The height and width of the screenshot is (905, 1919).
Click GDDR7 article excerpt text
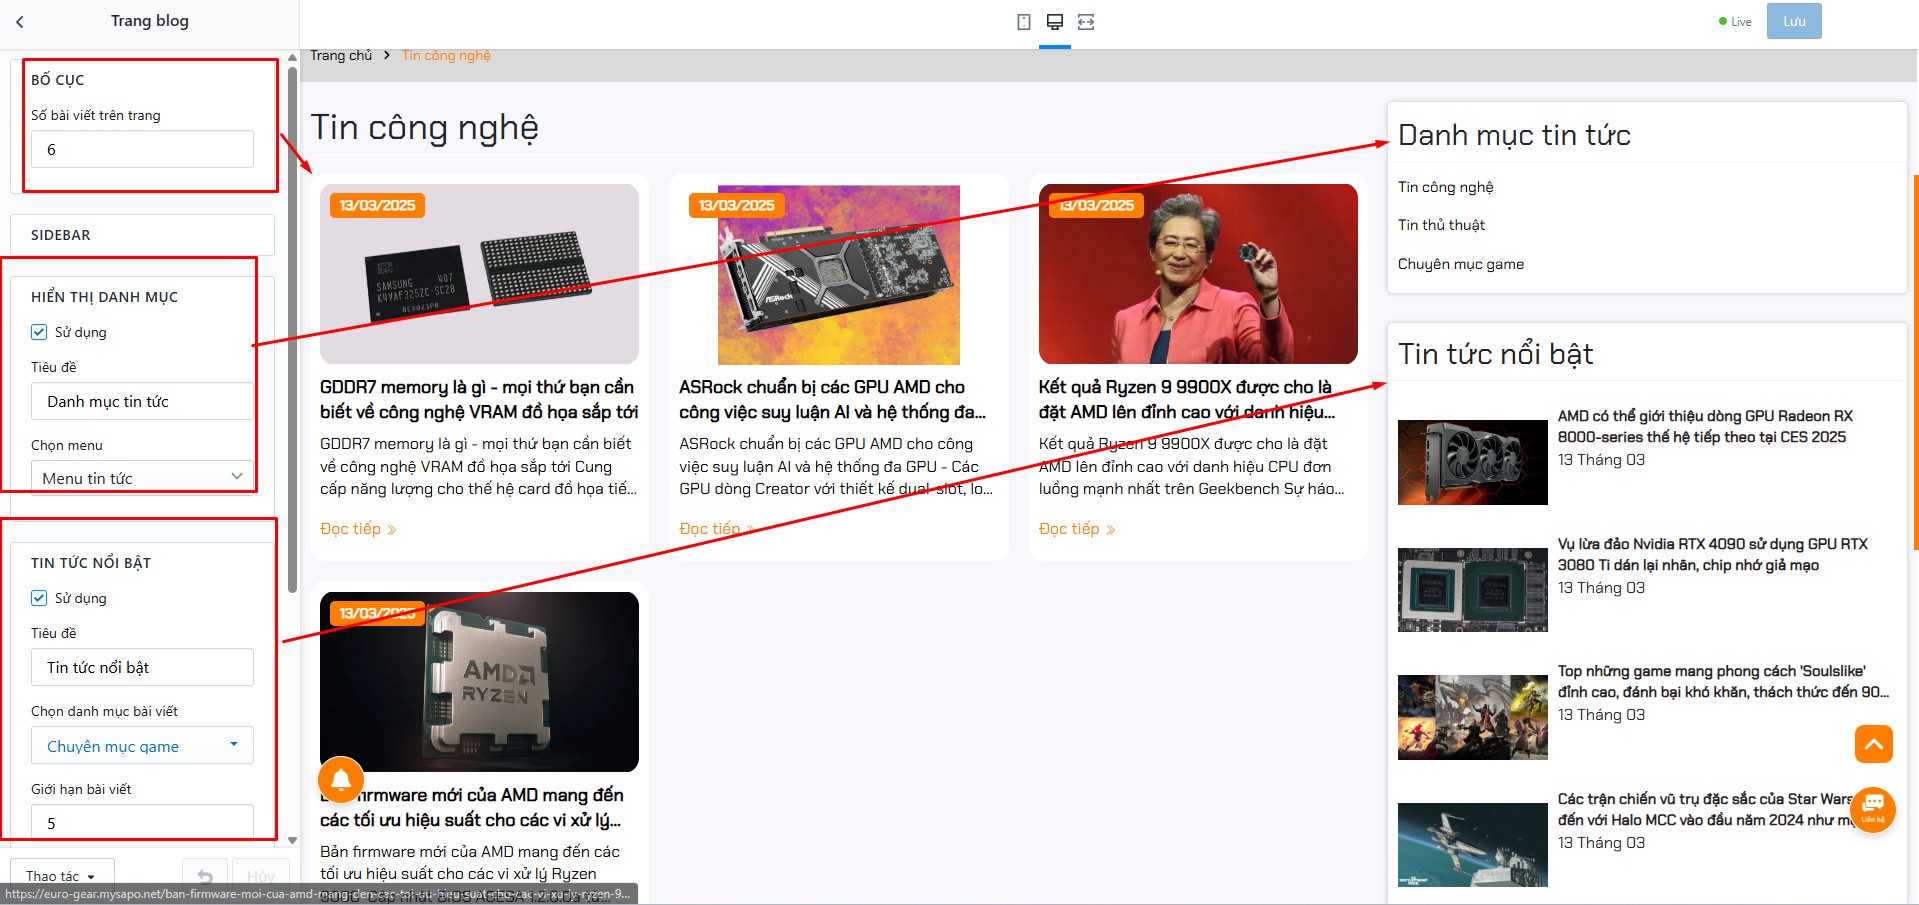pyautogui.click(x=478, y=466)
